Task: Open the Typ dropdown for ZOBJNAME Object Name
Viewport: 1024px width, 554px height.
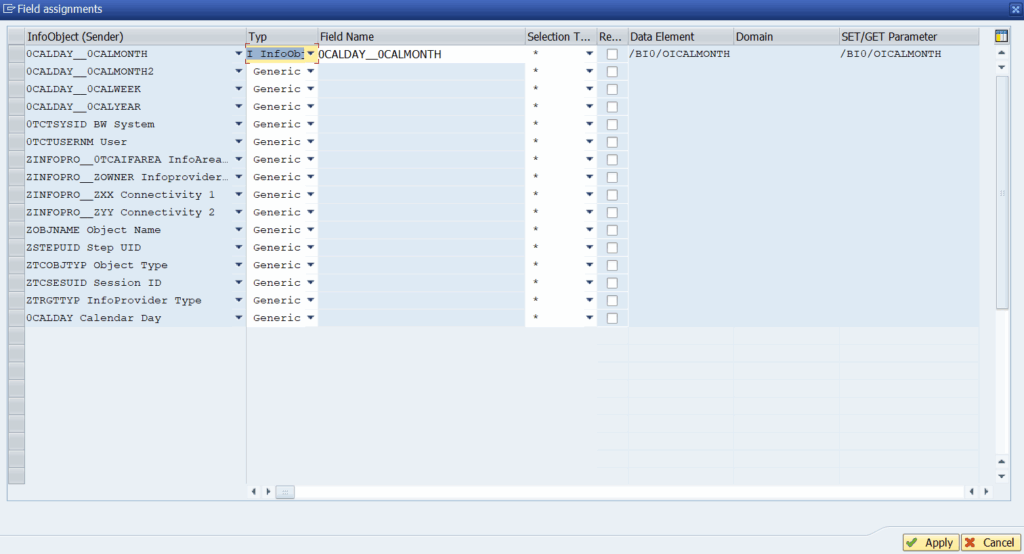Action: pos(311,230)
